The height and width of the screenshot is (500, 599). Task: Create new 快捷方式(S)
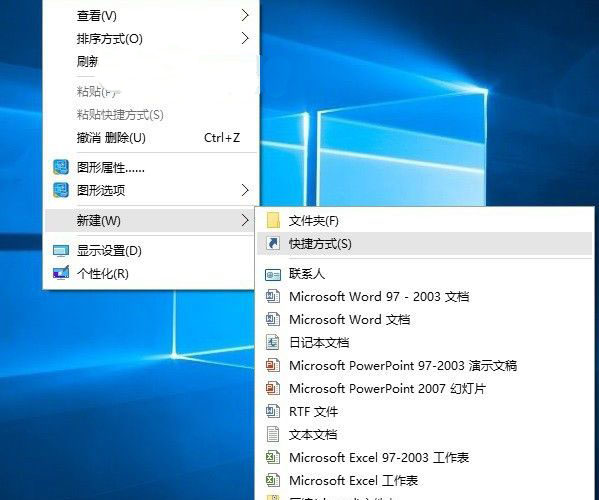[x=425, y=243]
